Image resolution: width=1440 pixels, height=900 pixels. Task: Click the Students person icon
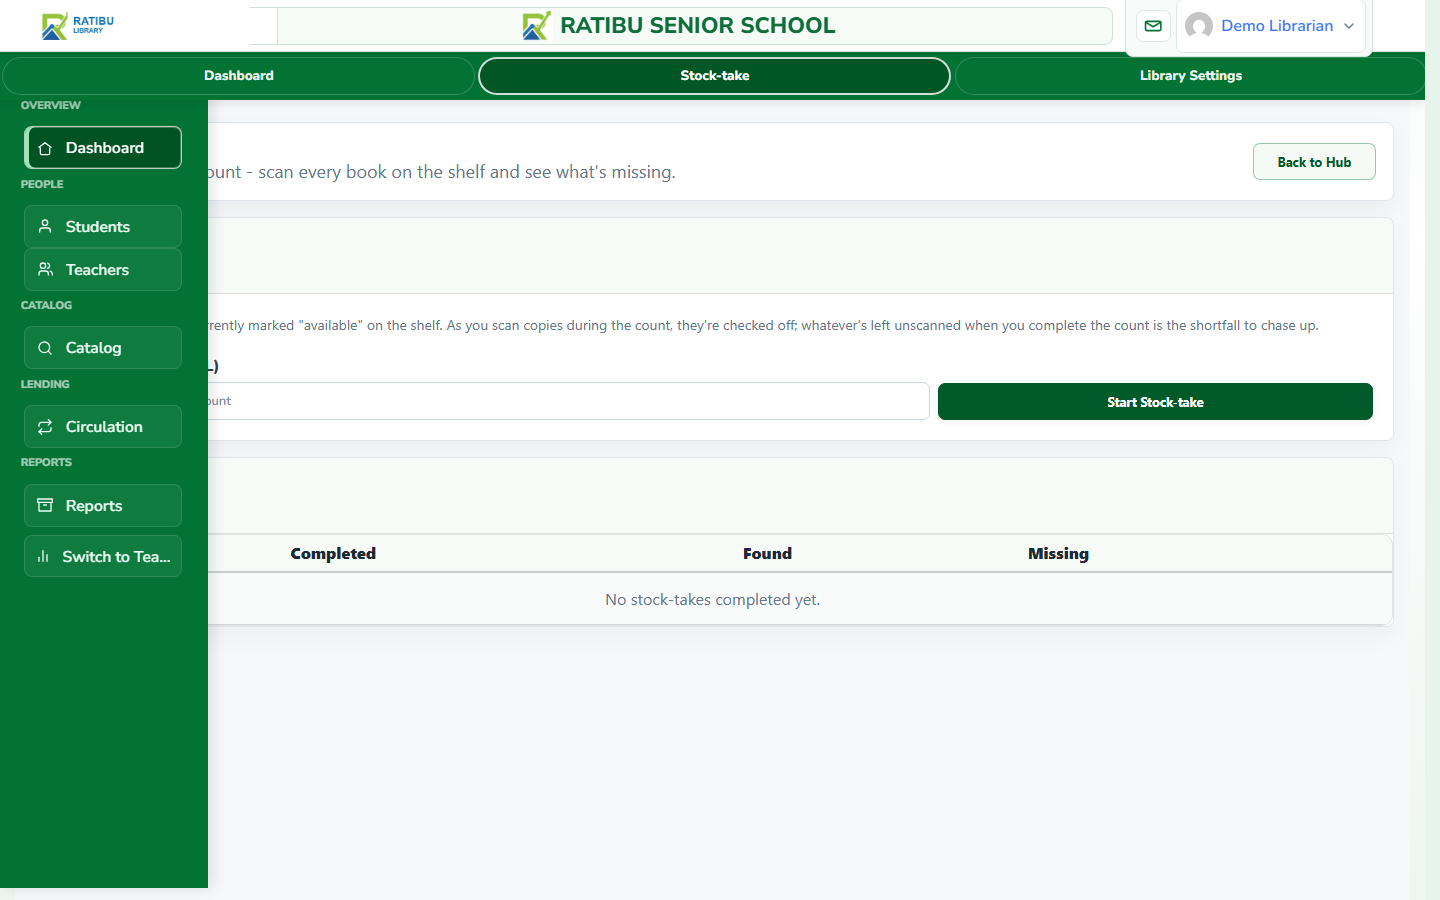45,227
